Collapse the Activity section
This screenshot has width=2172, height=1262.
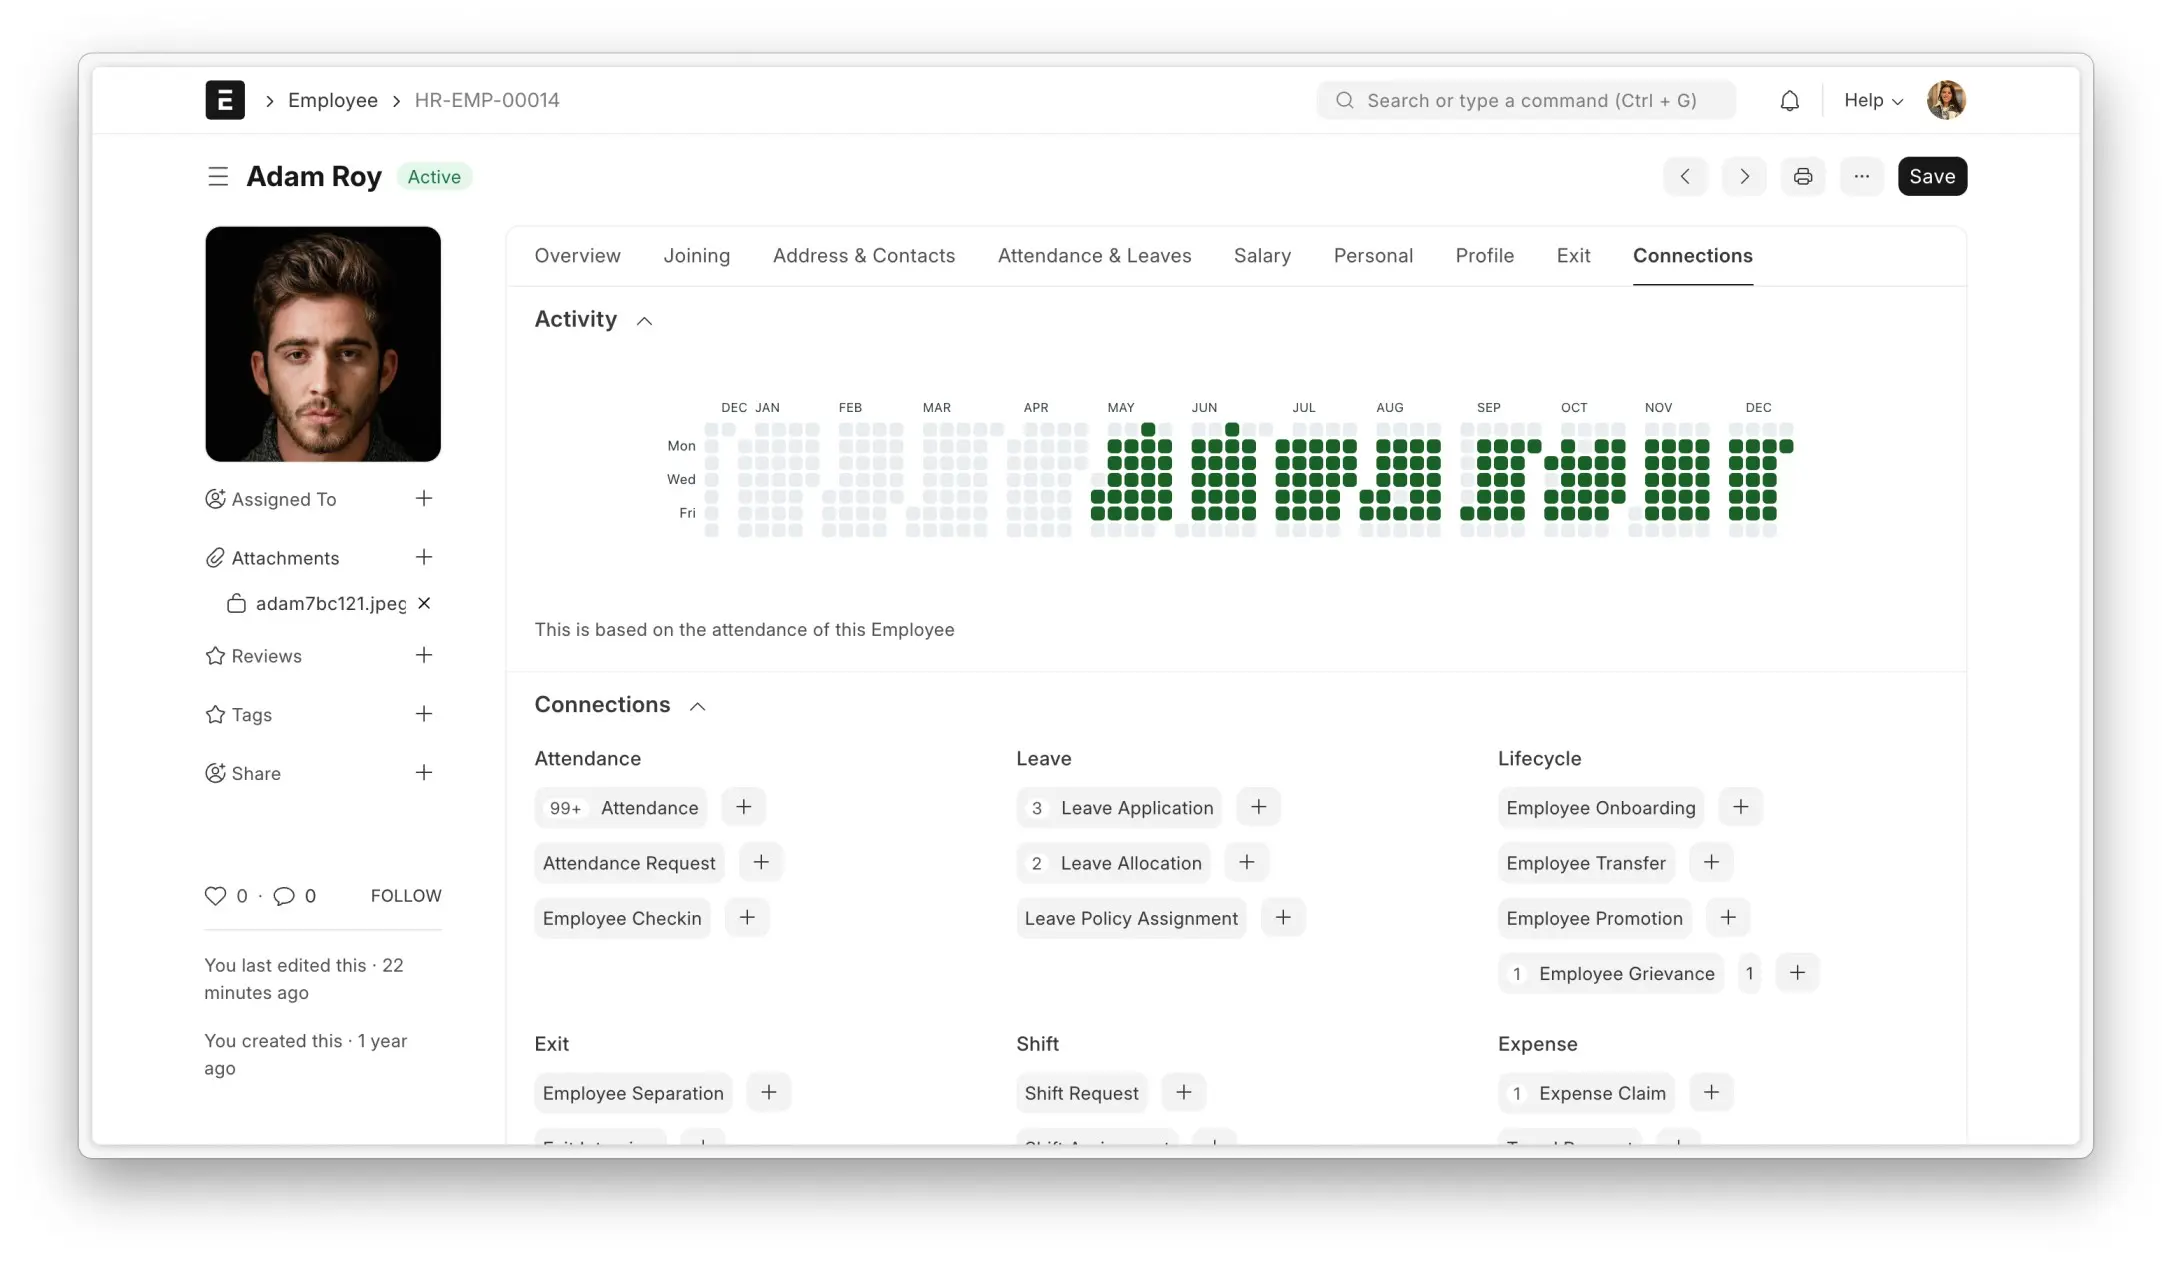(x=645, y=321)
